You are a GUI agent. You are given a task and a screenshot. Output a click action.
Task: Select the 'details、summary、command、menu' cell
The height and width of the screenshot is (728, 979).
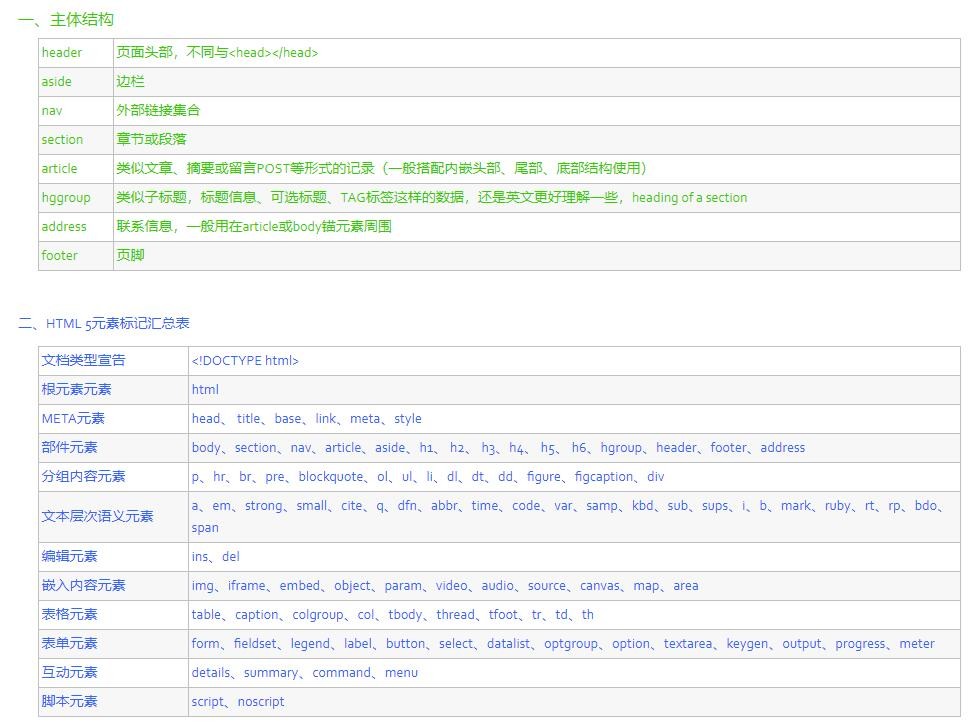coord(305,672)
